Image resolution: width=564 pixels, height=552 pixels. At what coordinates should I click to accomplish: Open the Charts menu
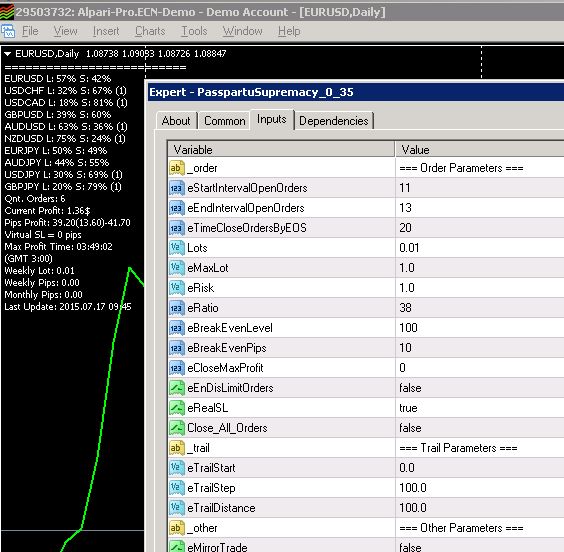point(150,31)
